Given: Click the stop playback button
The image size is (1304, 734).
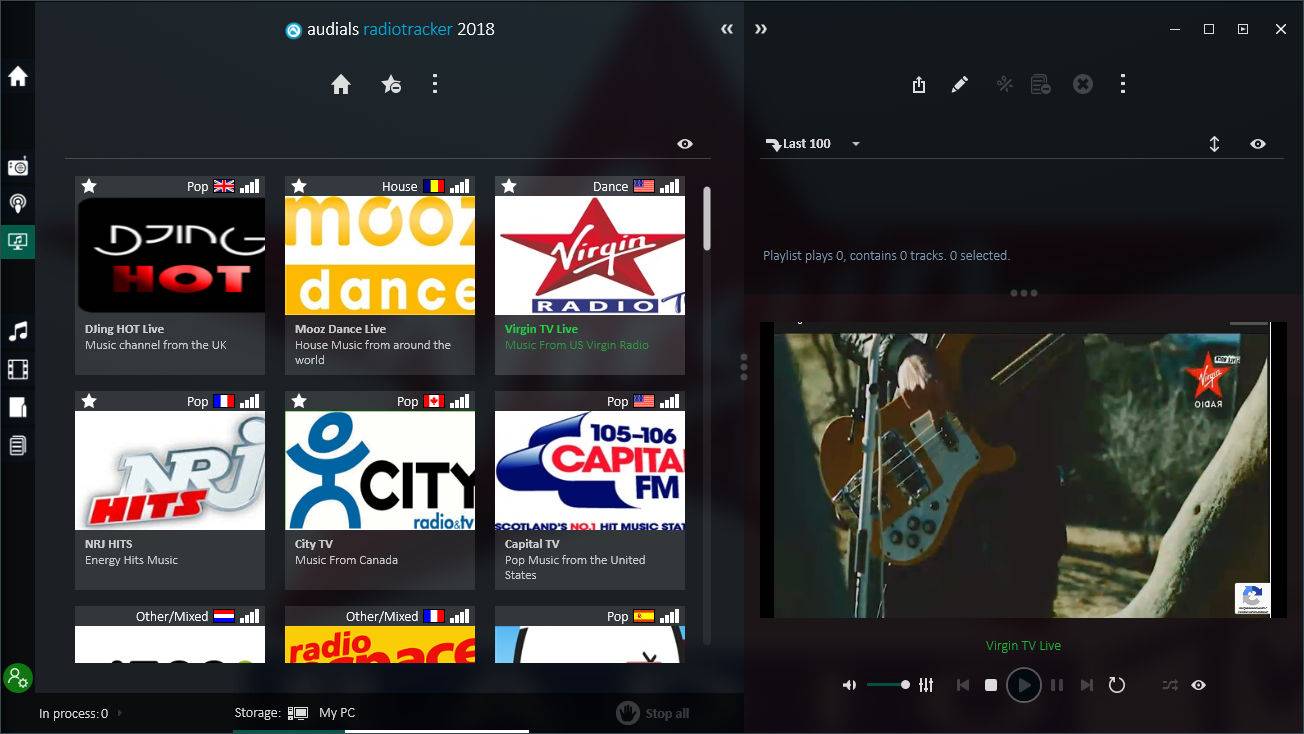Looking at the screenshot, I should click(x=991, y=685).
